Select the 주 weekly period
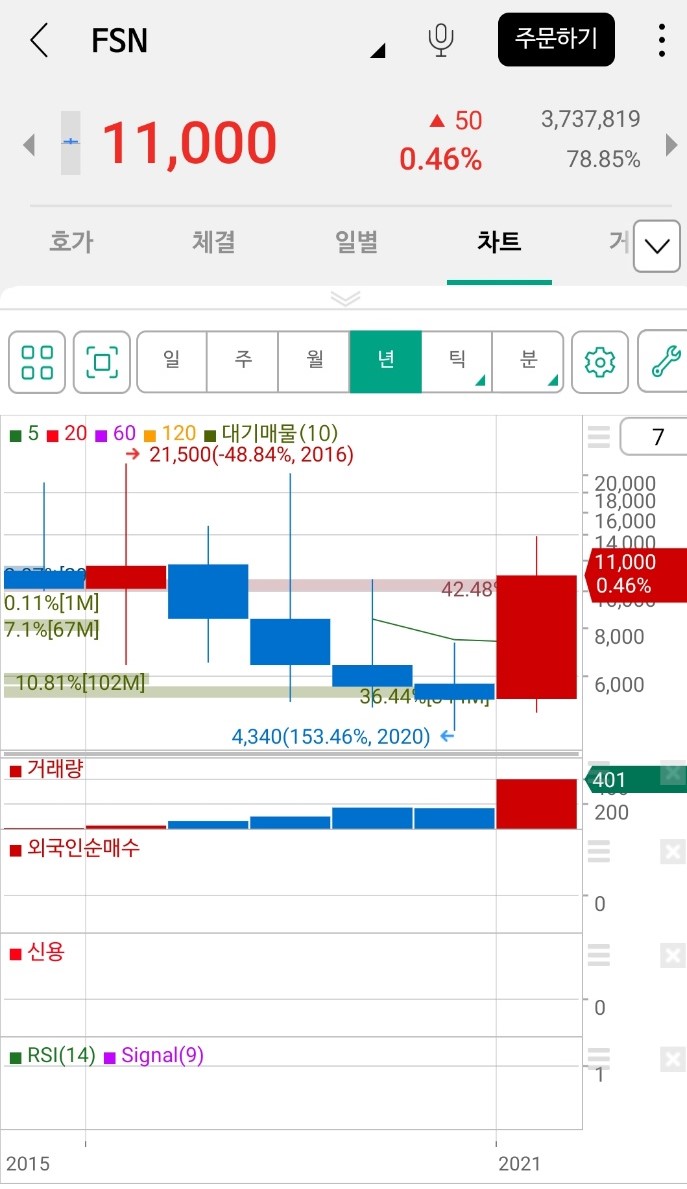The width and height of the screenshot is (687, 1189). 243,361
